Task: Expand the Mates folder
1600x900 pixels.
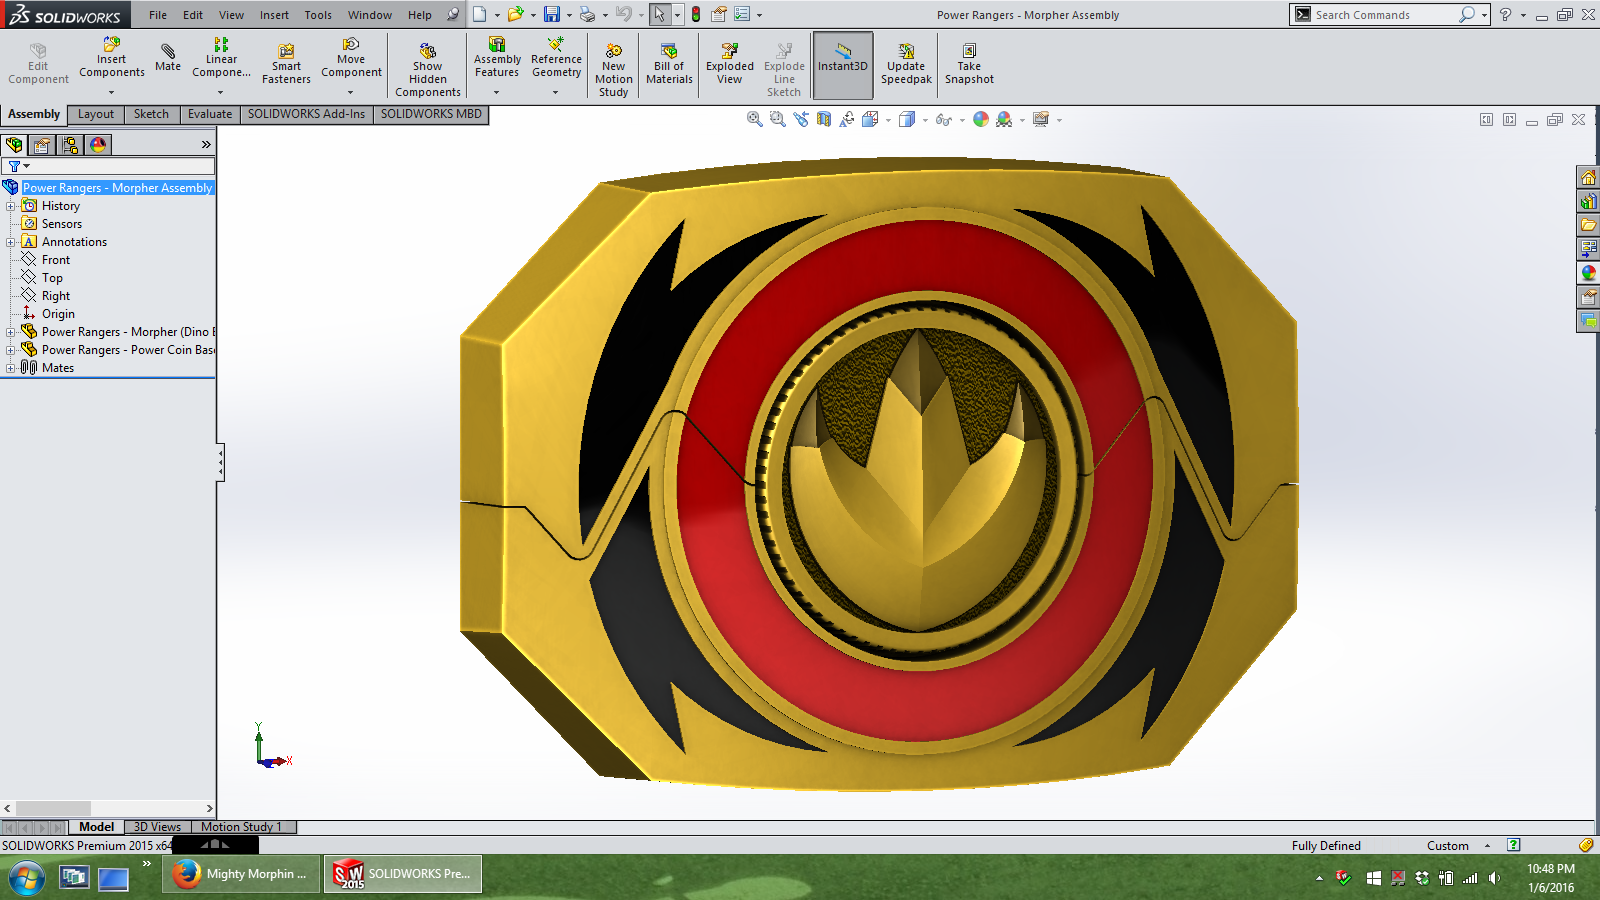Action: pyautogui.click(x=10, y=368)
